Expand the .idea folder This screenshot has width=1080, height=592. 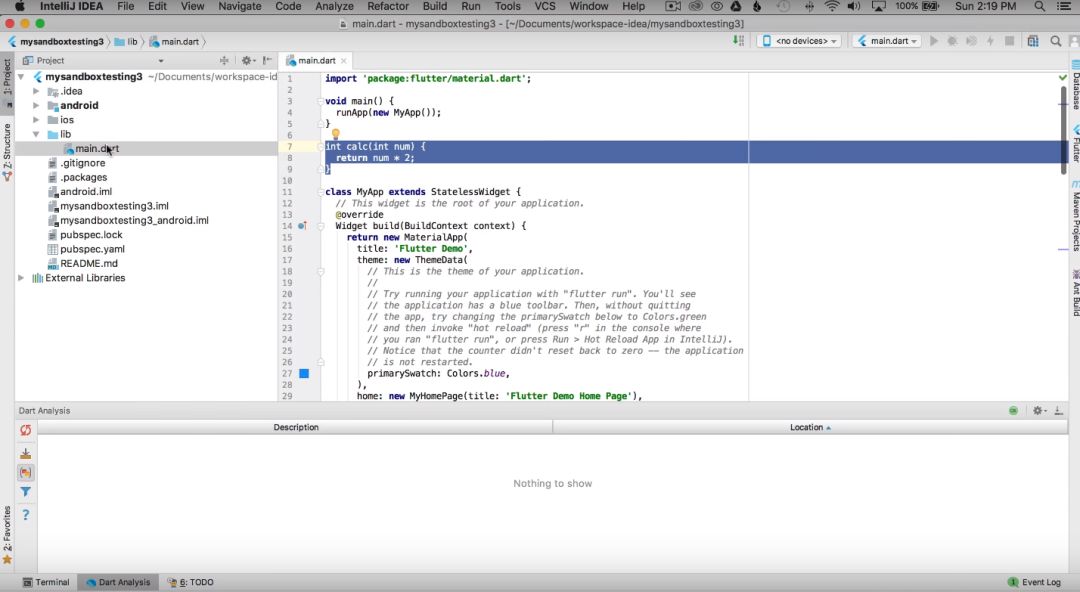coord(36,91)
